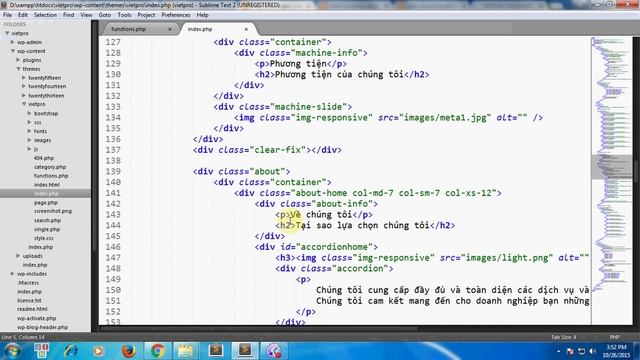Switch to the active Sublime Text taskbar button
The image size is (640, 360).
click(245, 351)
